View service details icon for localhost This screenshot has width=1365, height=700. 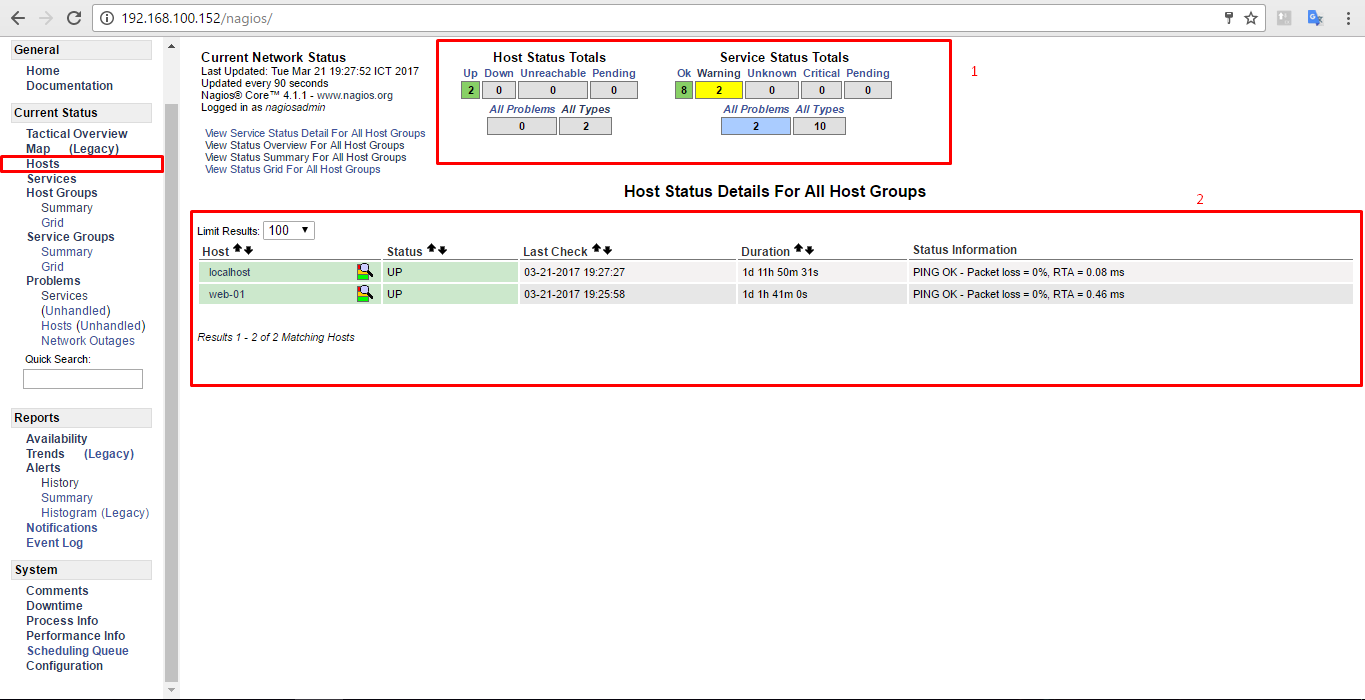click(x=365, y=271)
